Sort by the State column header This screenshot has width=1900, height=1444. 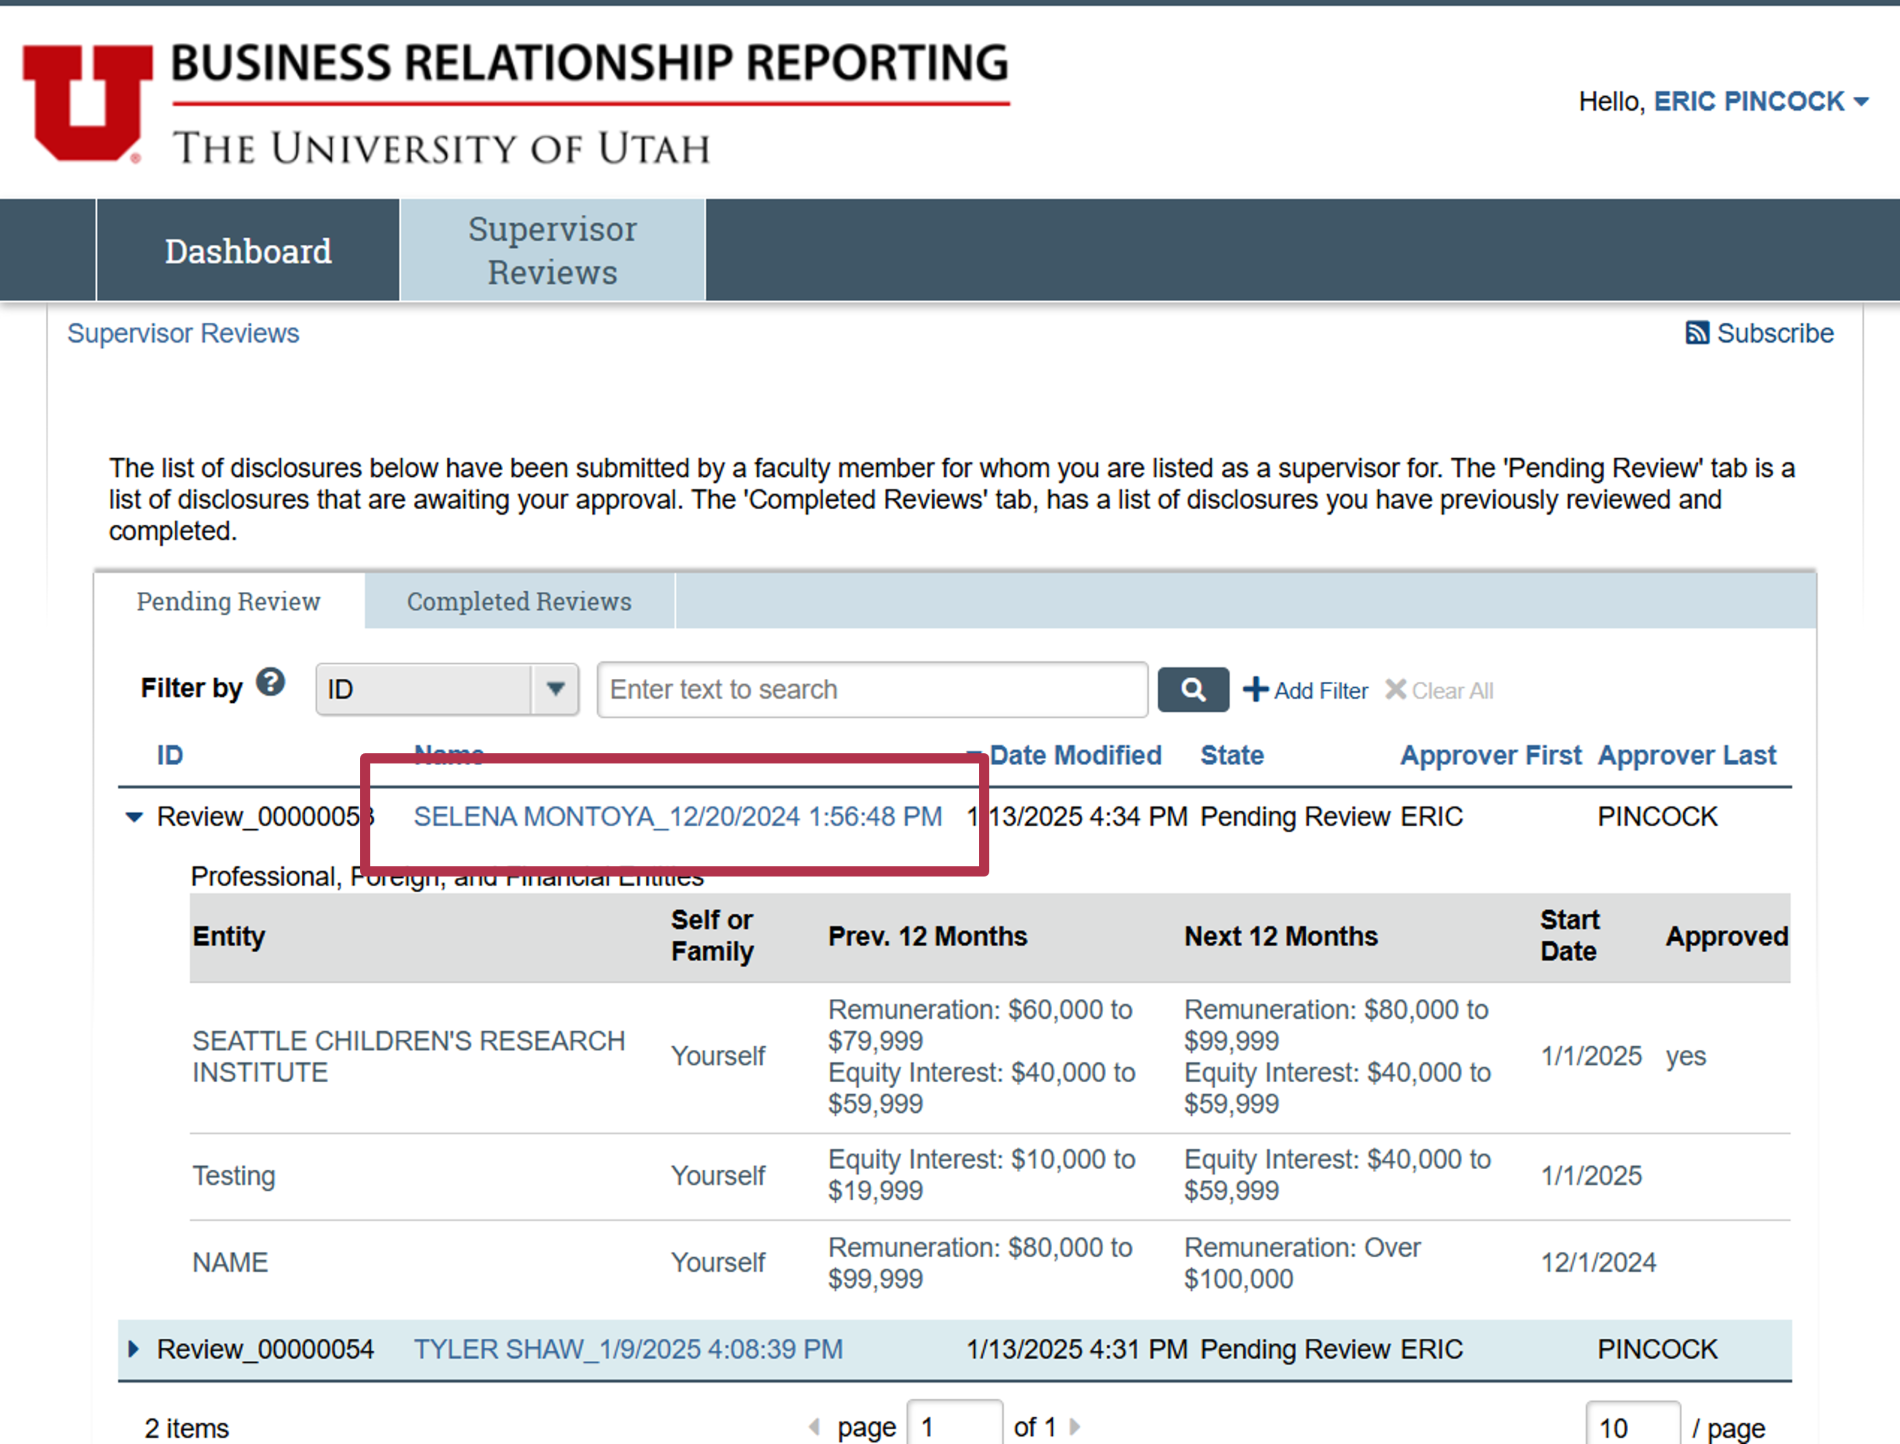click(1232, 755)
